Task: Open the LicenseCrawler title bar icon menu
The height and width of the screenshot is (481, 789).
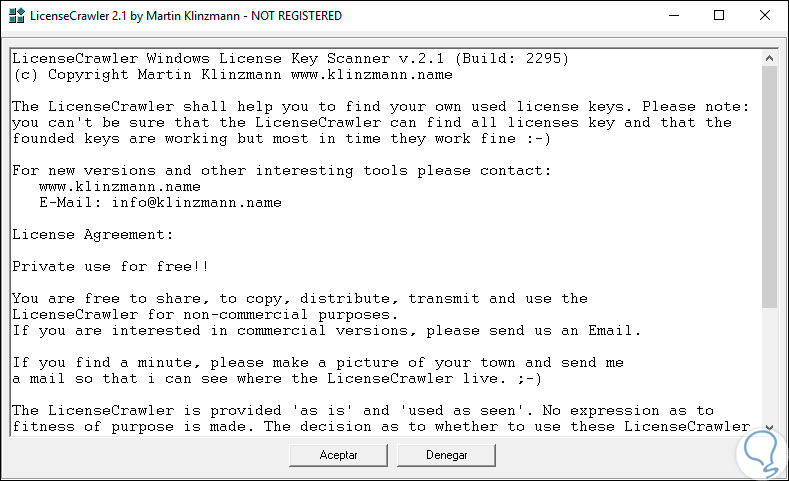Action: pos(15,16)
